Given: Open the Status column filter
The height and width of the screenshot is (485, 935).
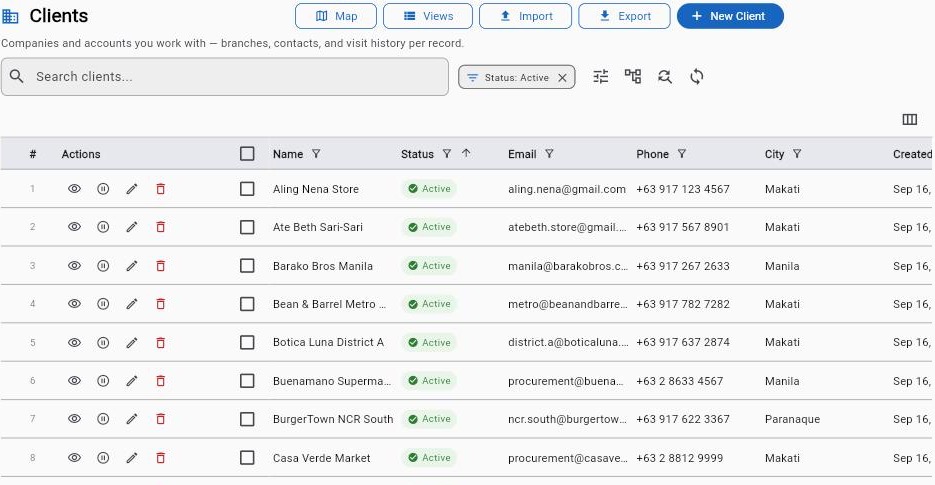Looking at the screenshot, I should click(x=447, y=154).
